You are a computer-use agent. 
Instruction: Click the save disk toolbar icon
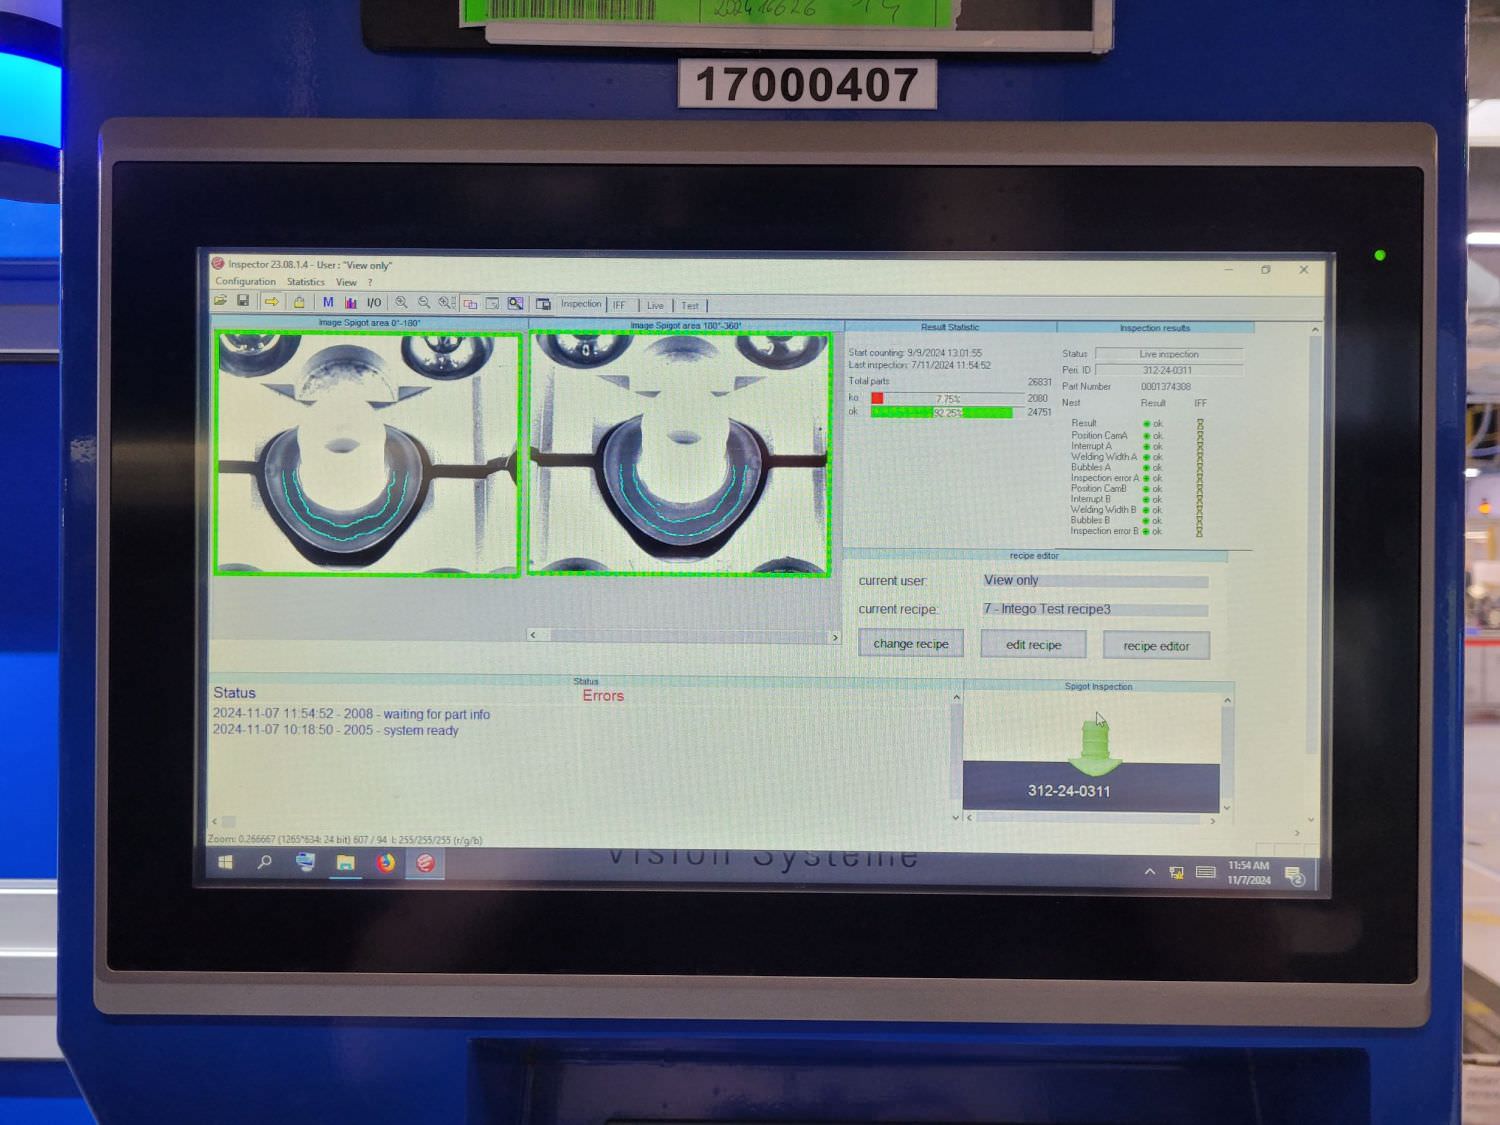pos(243,301)
